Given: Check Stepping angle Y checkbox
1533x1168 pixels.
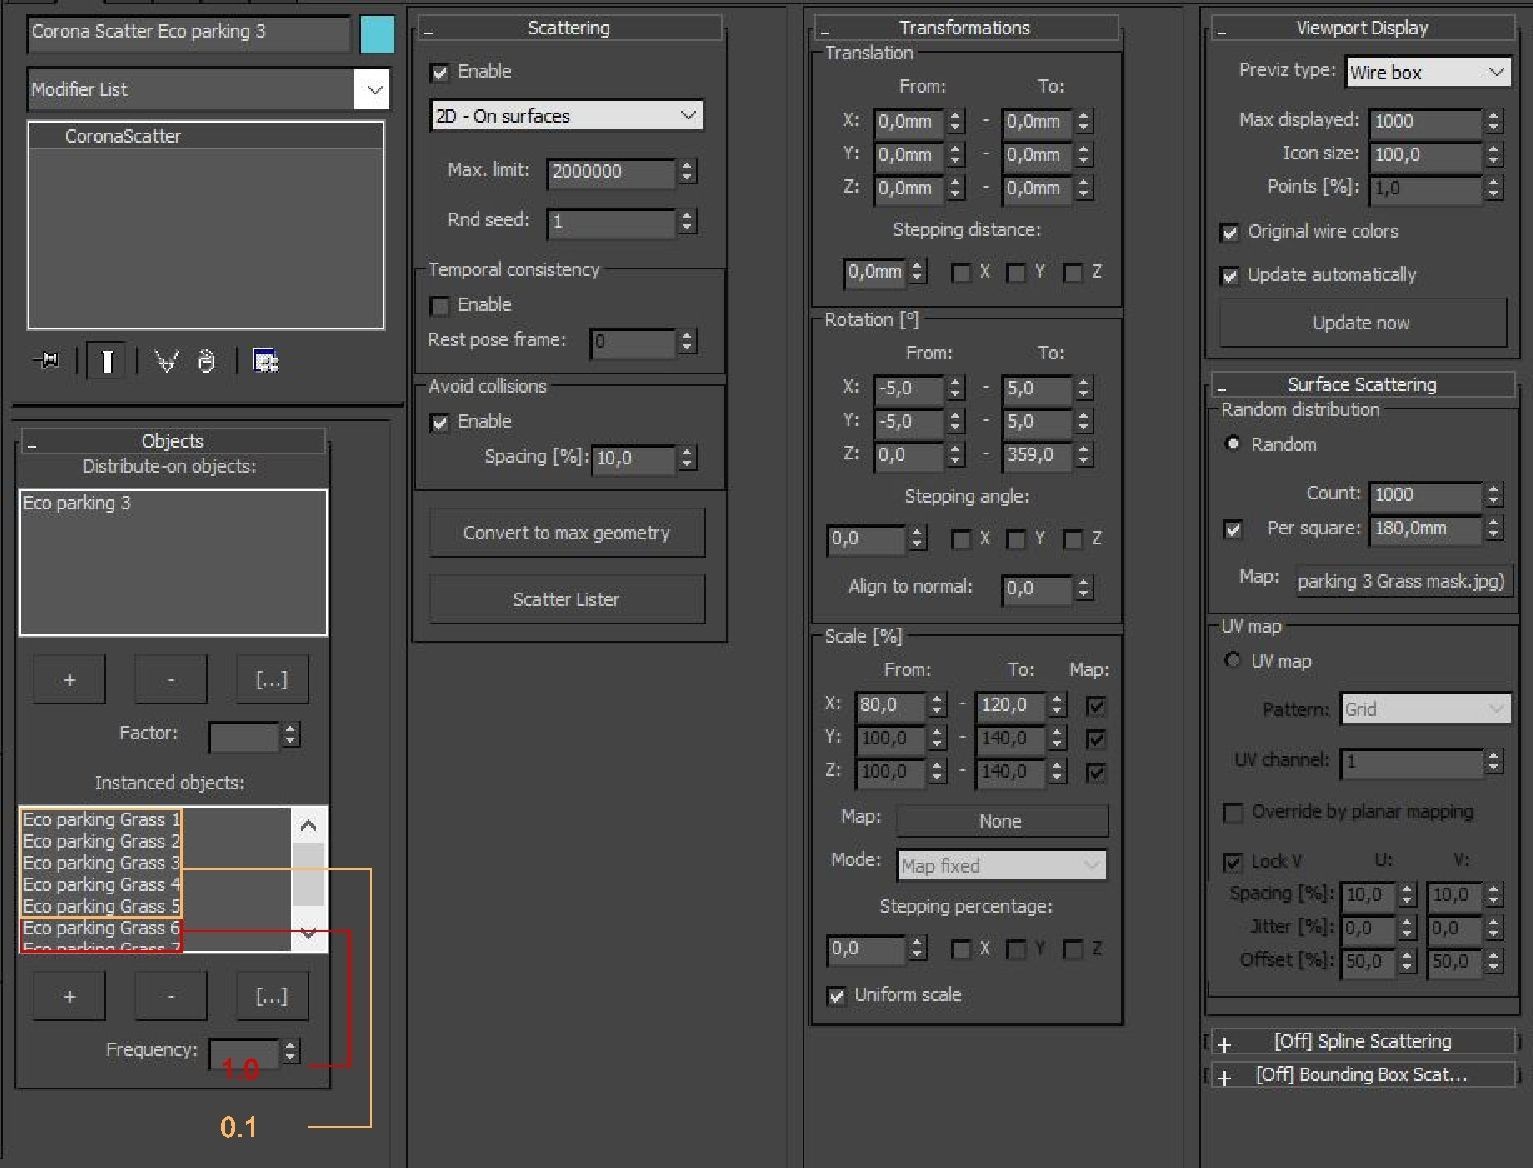Looking at the screenshot, I should (1016, 540).
